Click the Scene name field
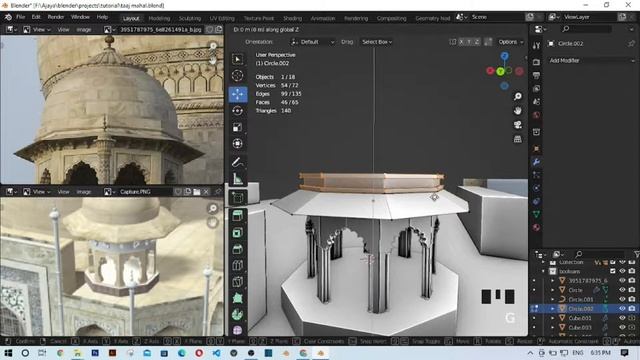The height and width of the screenshot is (360, 640). click(496, 17)
